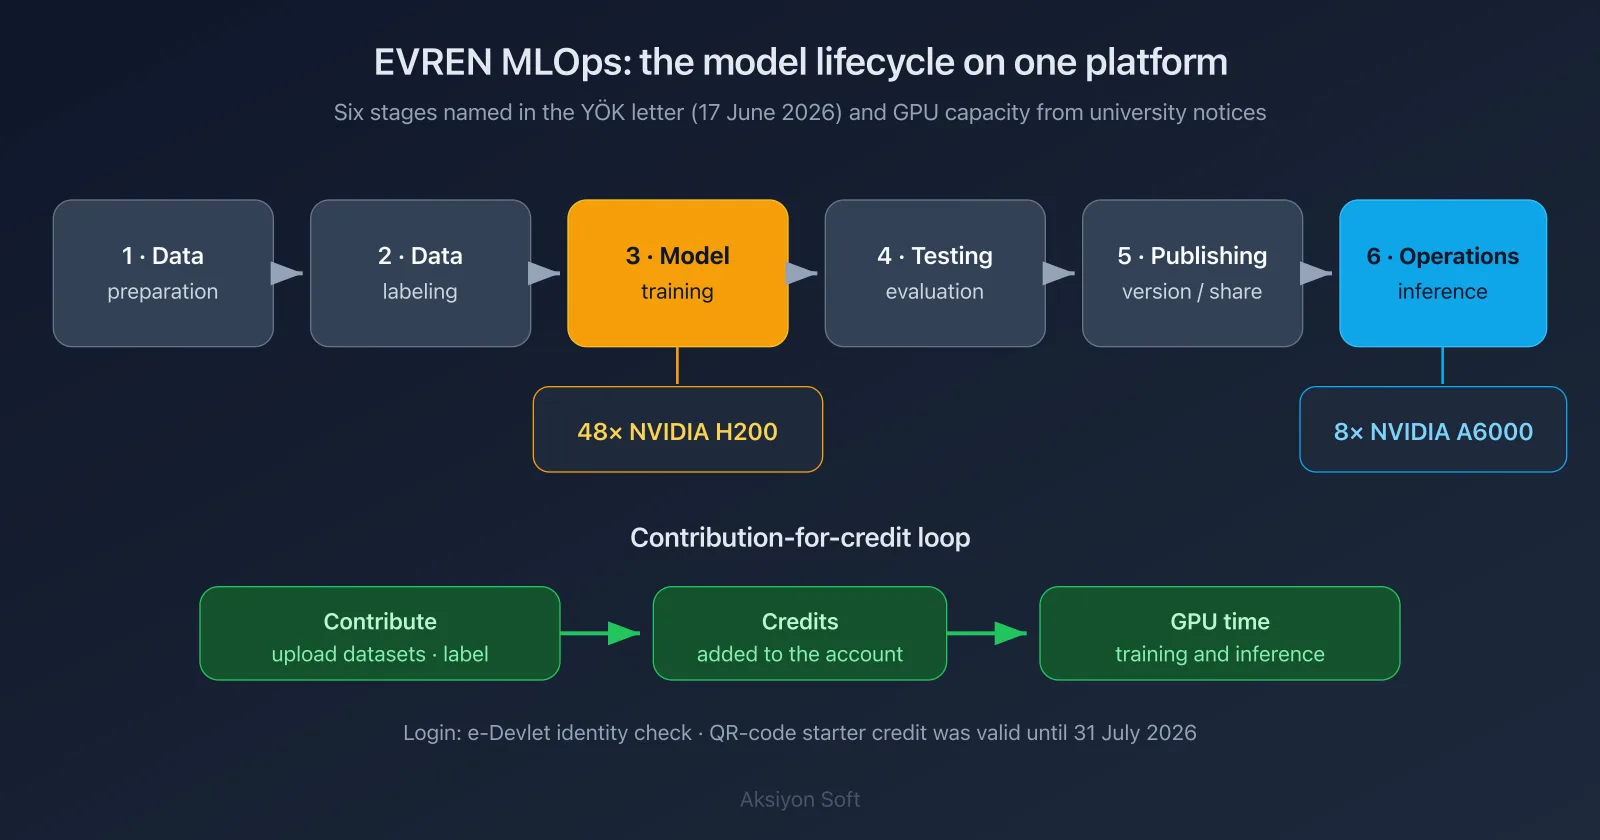Click the arrow between Data labeling and Model training
Viewport: 1600px width, 840px height.
[x=544, y=273]
